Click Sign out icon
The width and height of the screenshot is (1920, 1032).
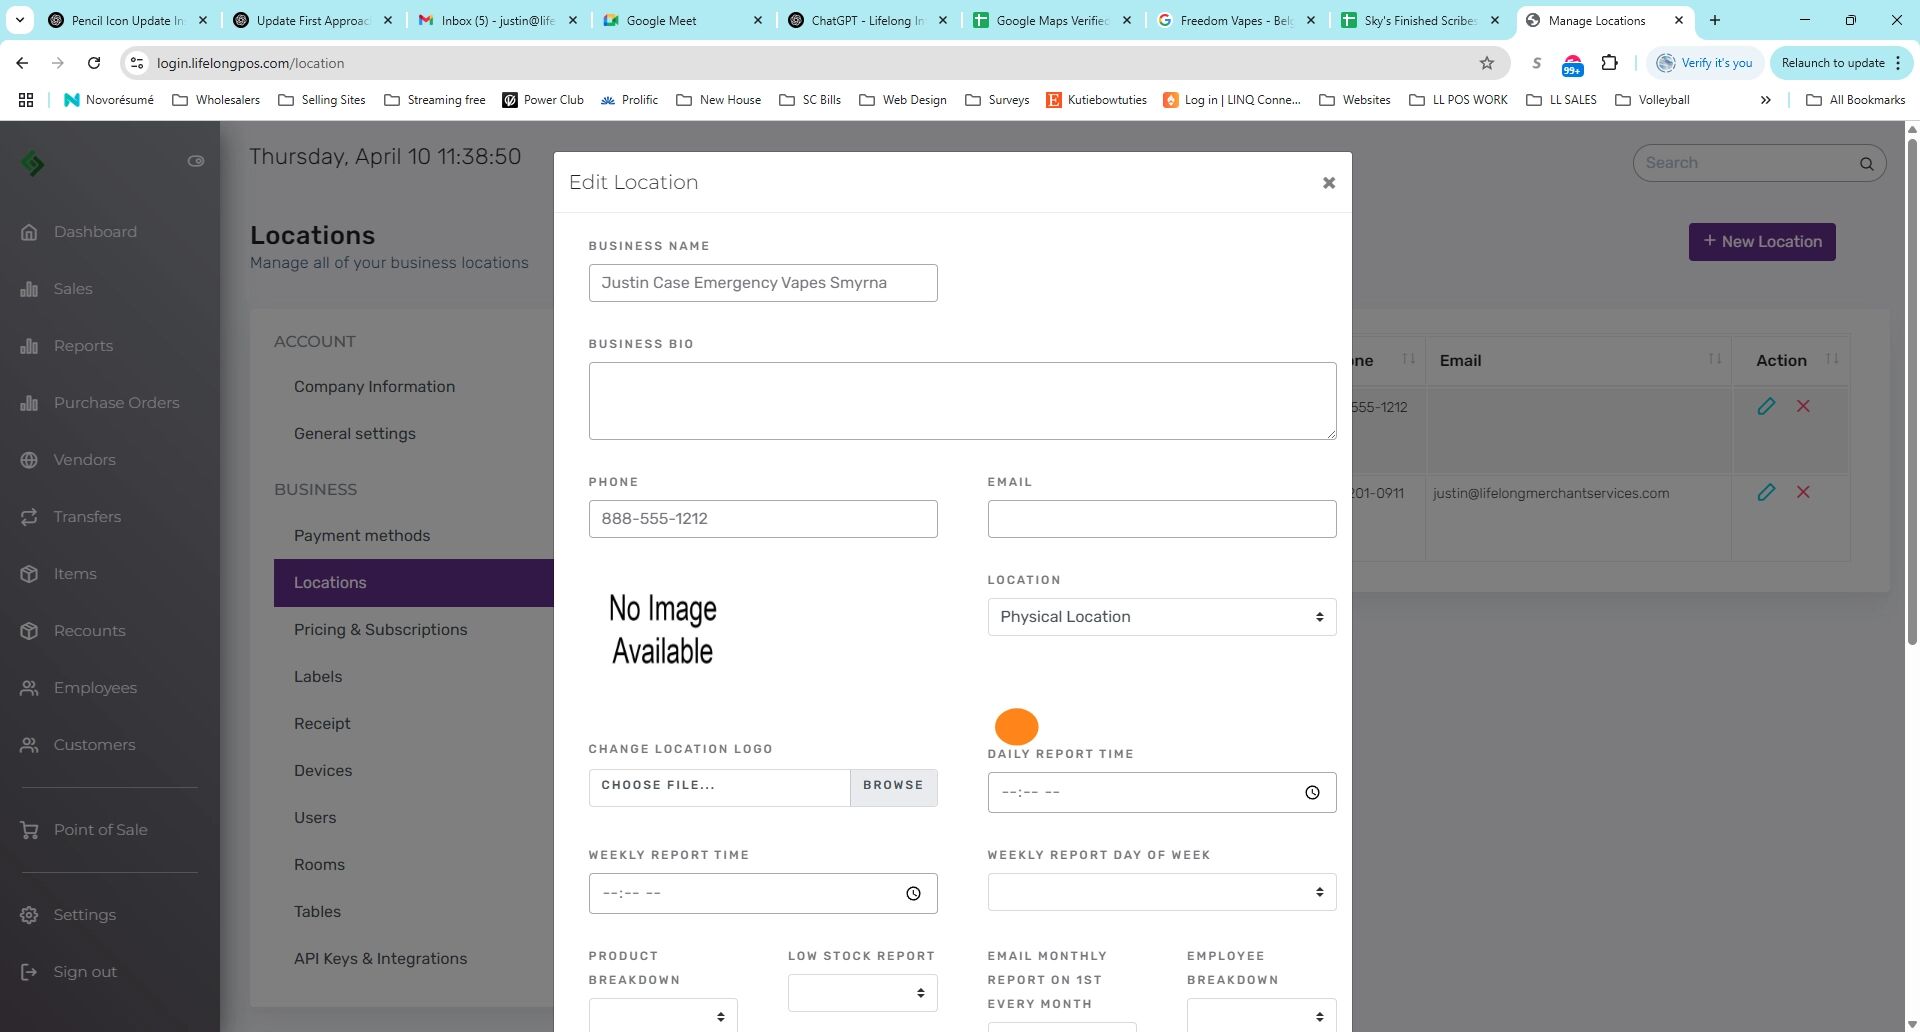coord(29,972)
